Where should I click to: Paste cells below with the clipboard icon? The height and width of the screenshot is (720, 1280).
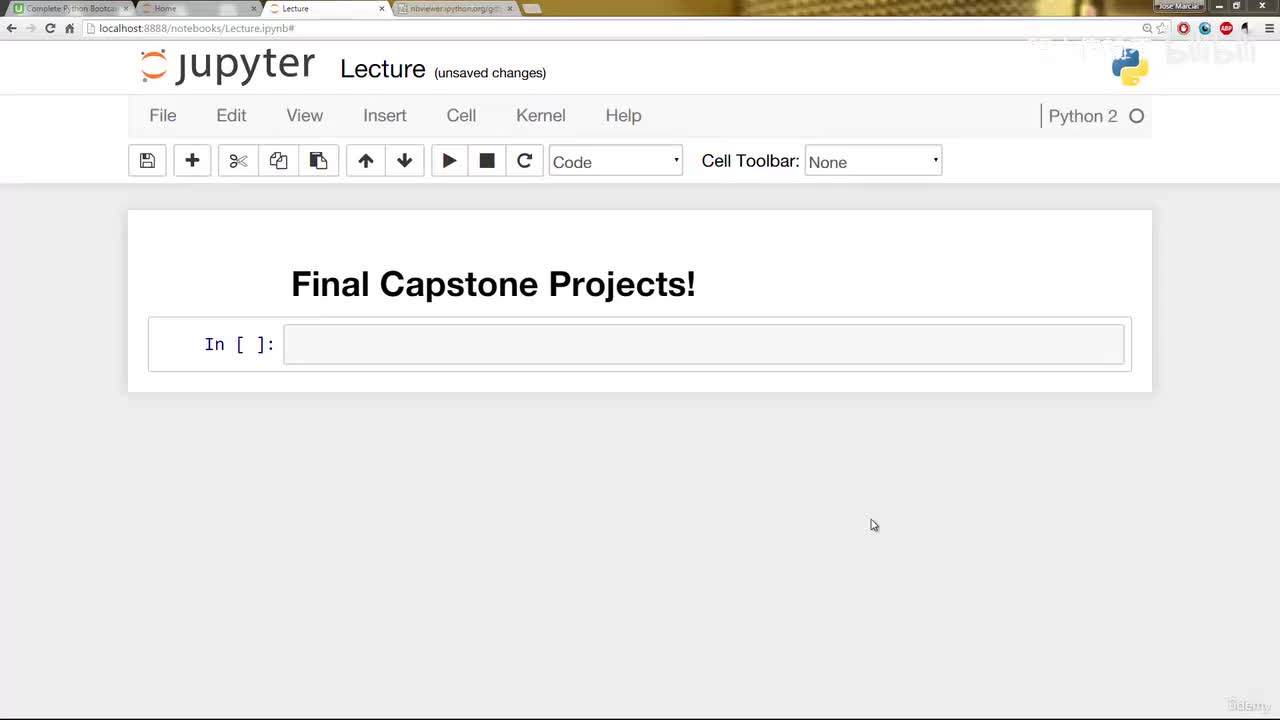click(x=318, y=161)
